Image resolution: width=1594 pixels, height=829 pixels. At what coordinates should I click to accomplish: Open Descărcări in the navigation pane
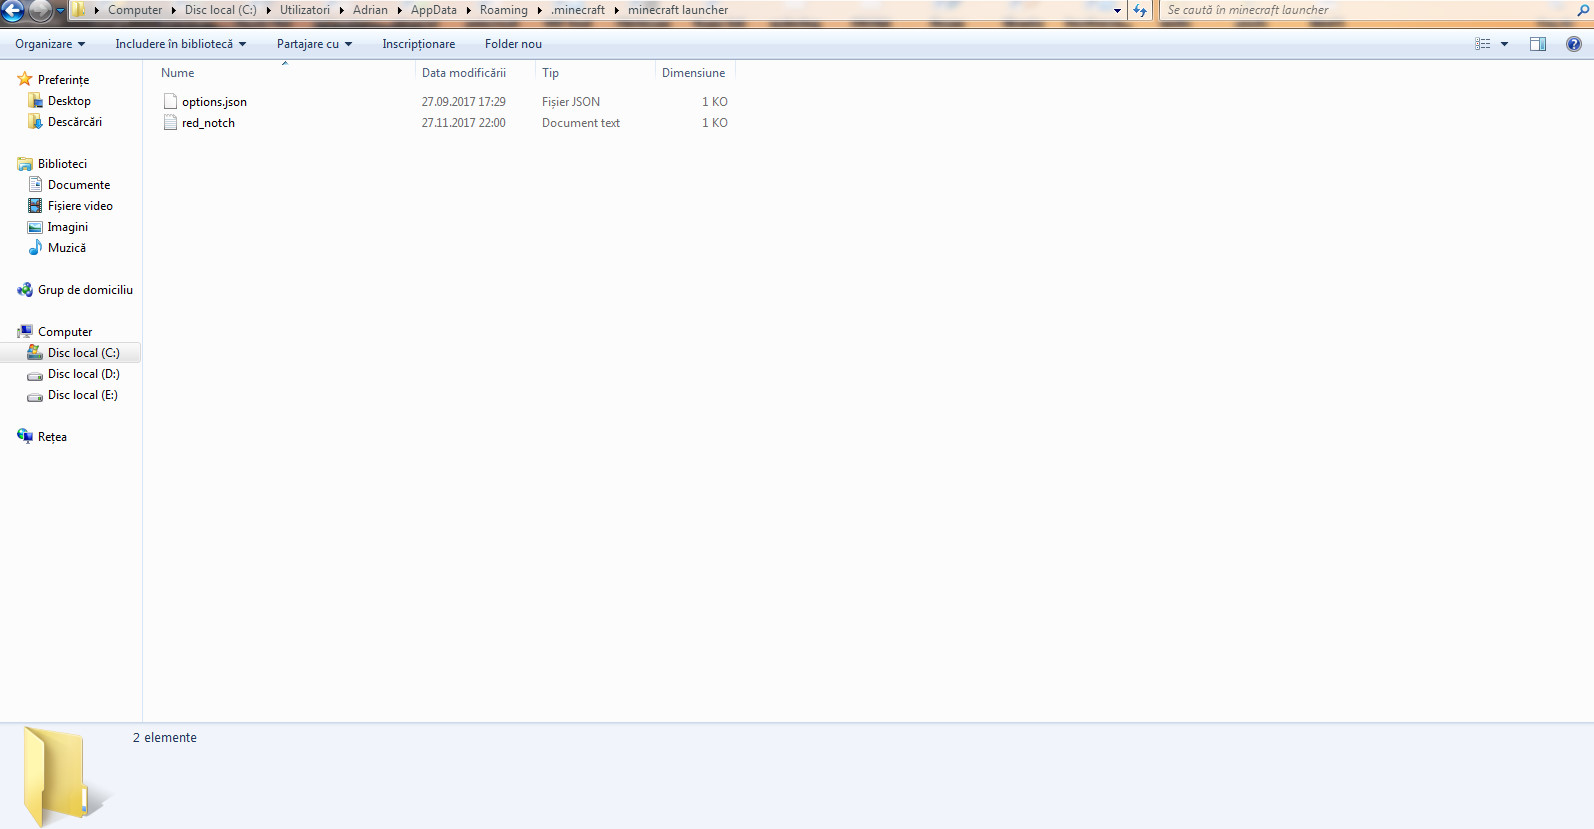(x=75, y=122)
